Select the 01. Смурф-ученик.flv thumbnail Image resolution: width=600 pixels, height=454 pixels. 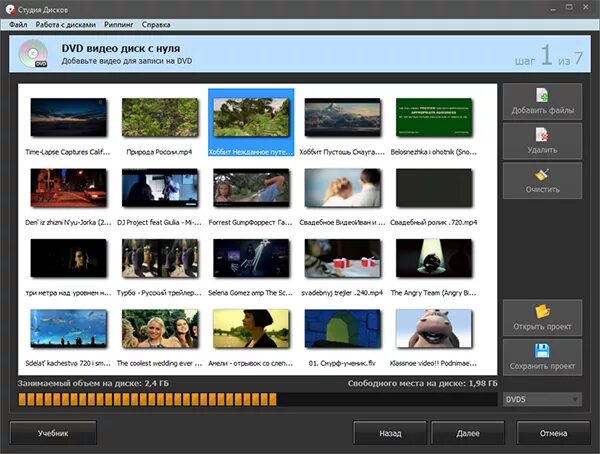pos(342,328)
